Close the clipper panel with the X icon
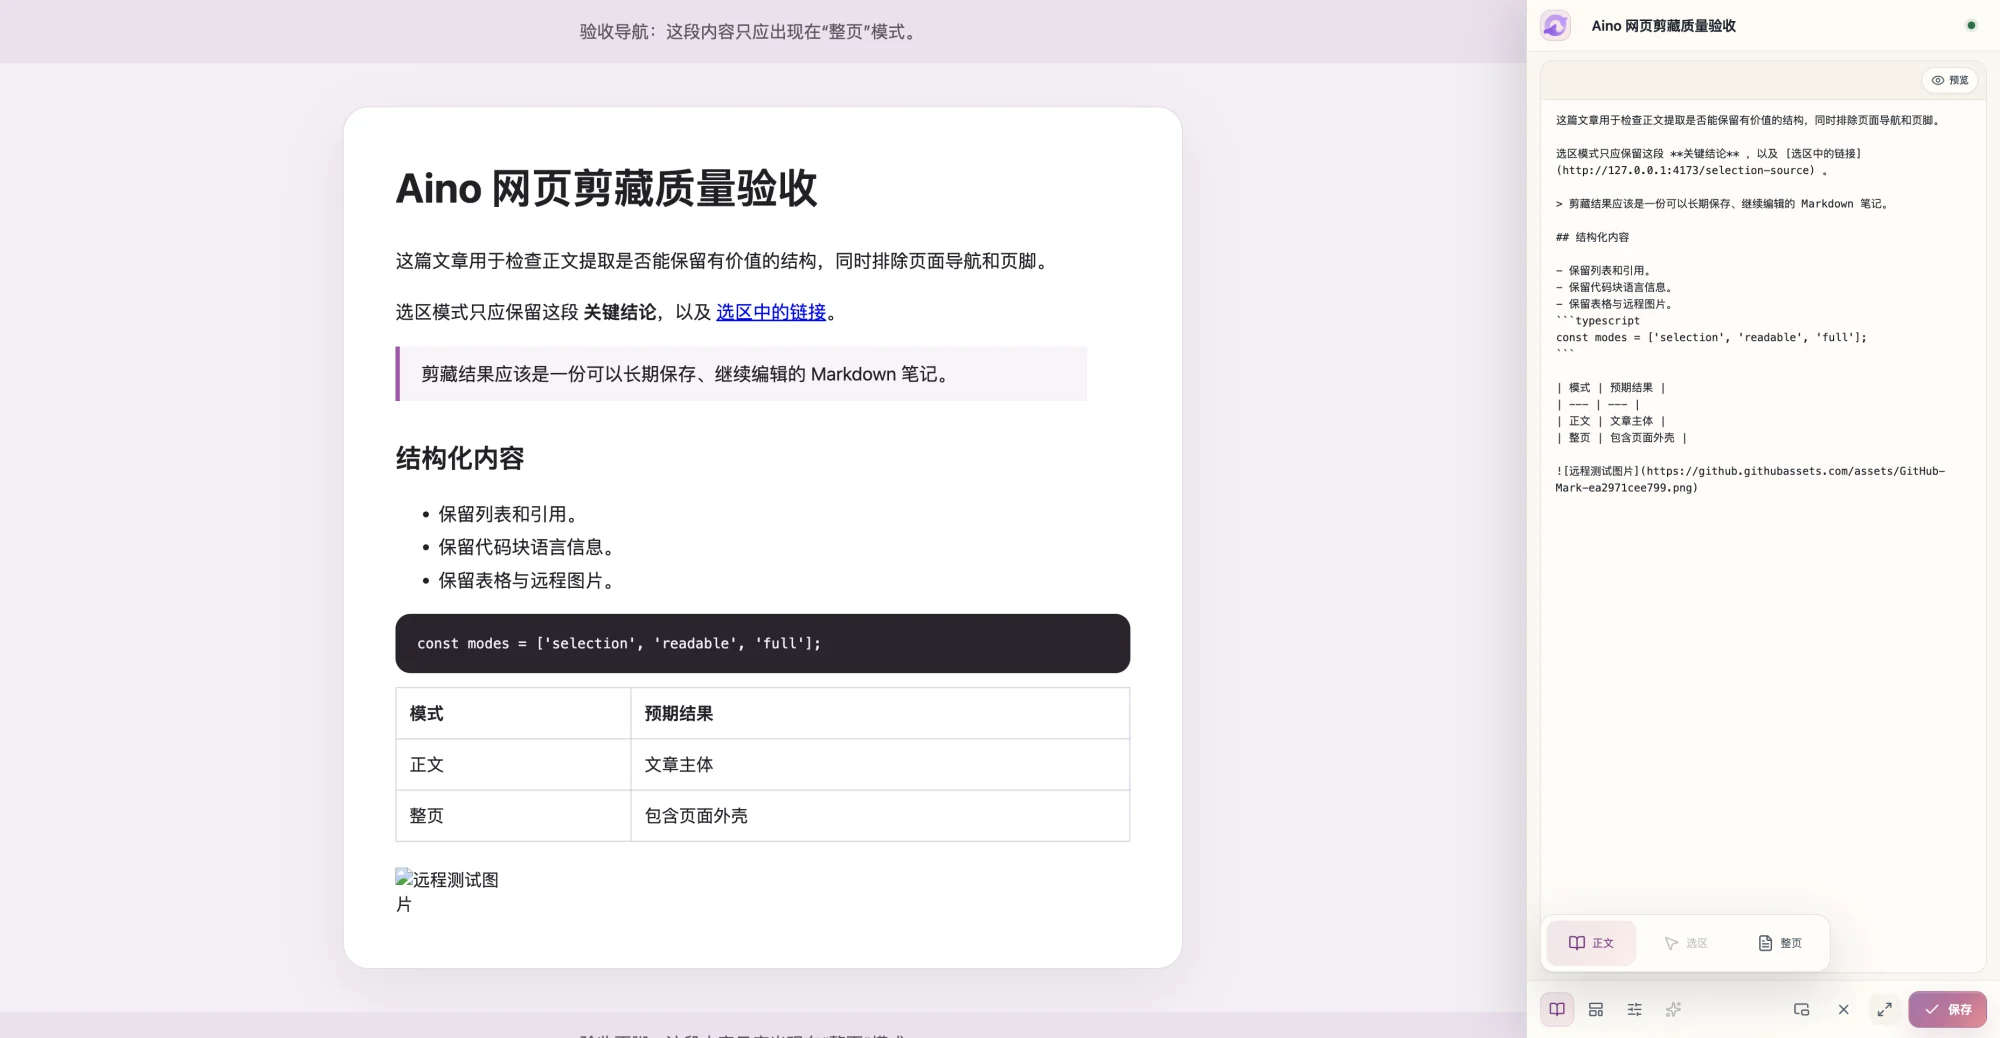The height and width of the screenshot is (1038, 2000). point(1843,1010)
